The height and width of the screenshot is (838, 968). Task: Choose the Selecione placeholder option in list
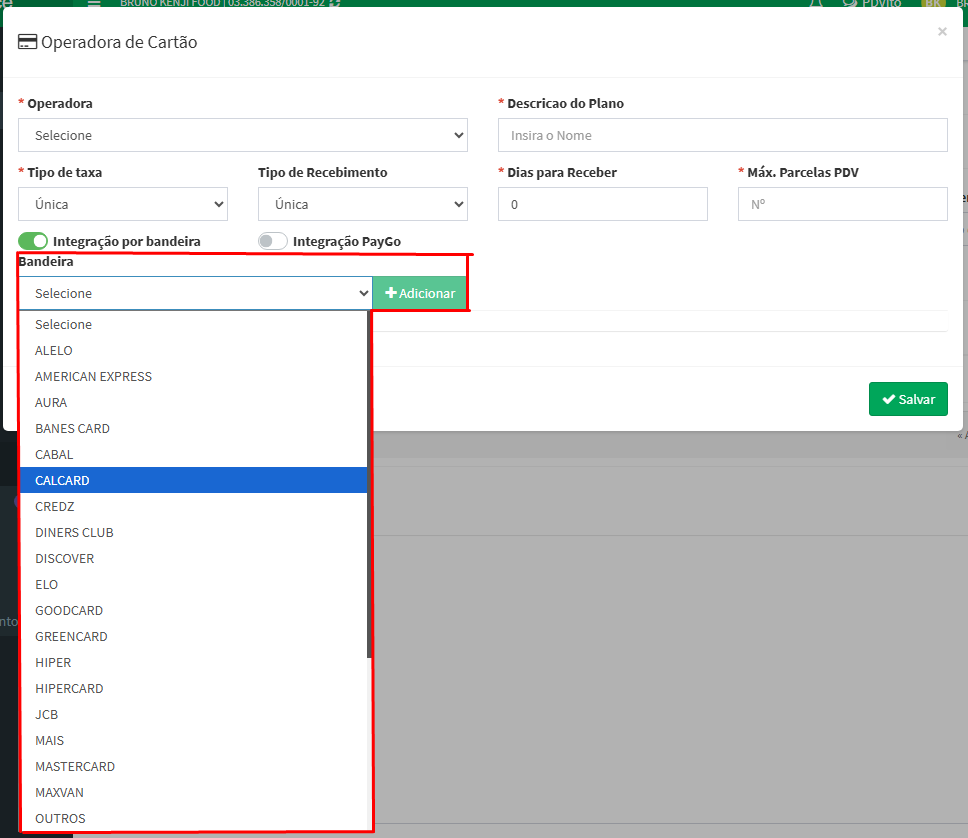coord(193,324)
